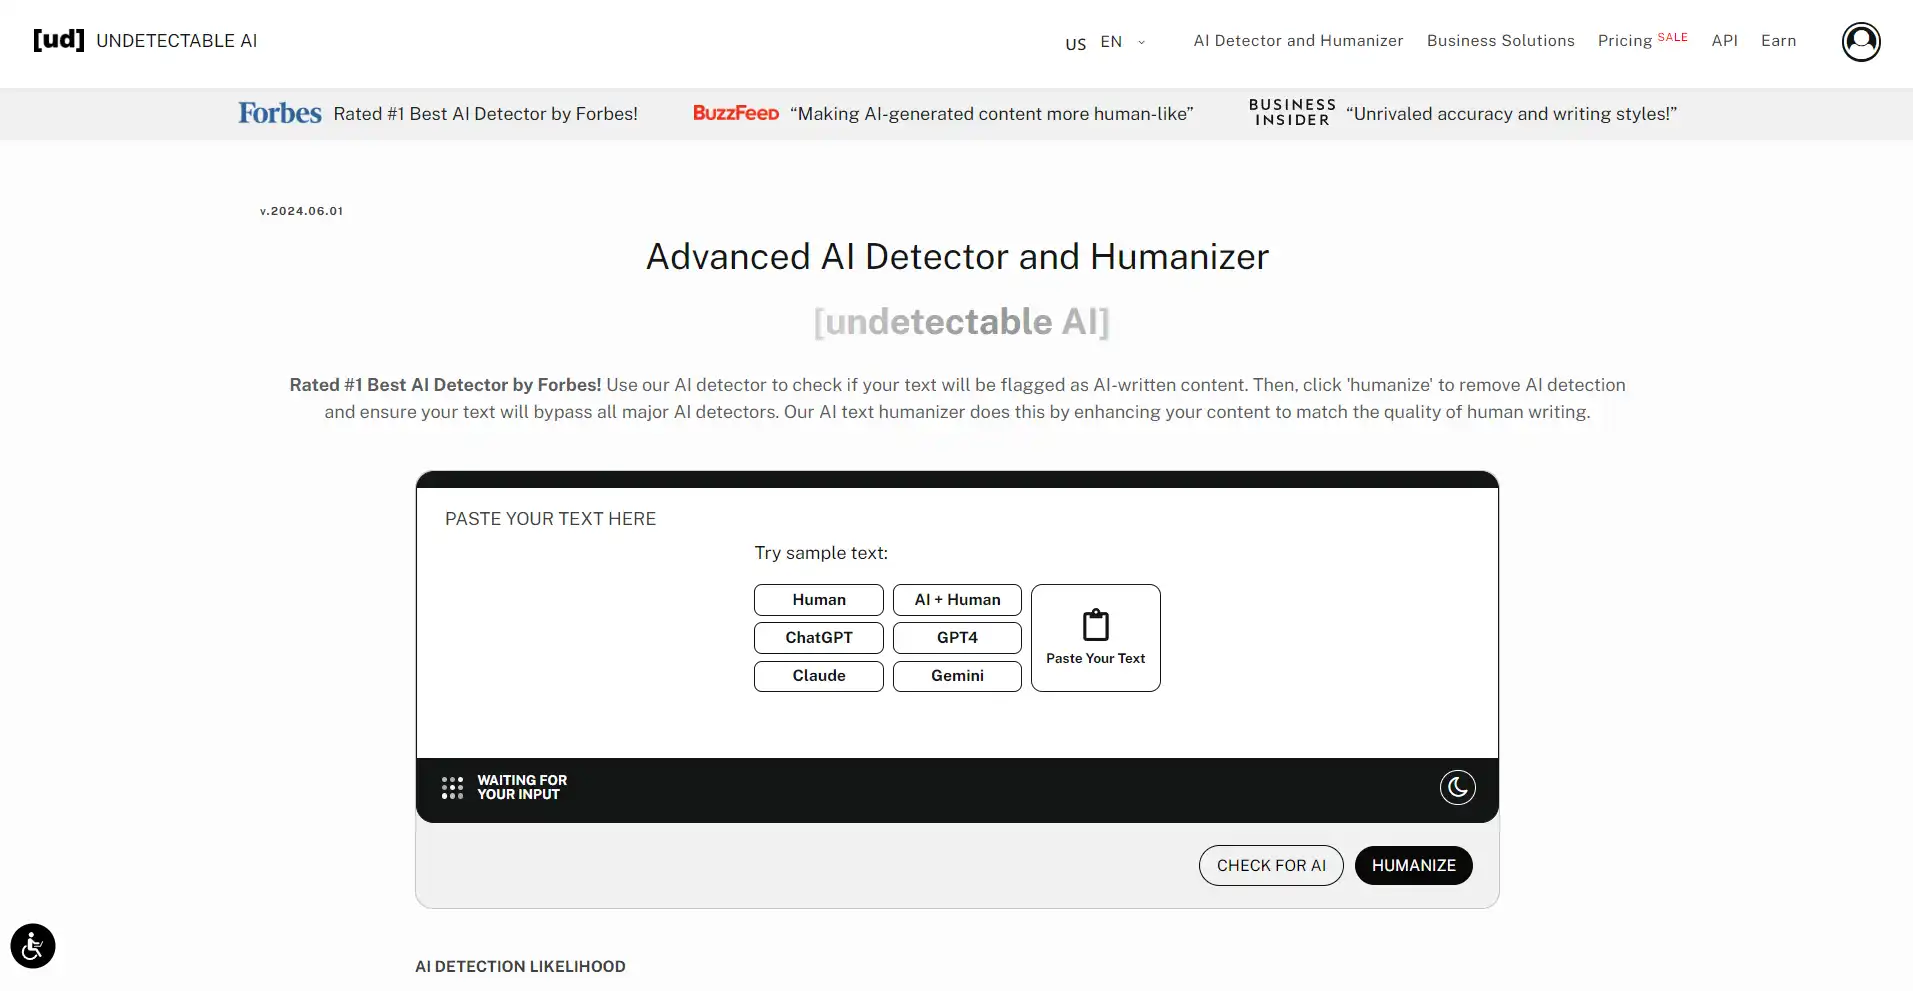Load the Human sample text
Image resolution: width=1913 pixels, height=991 pixels.
pos(819,600)
